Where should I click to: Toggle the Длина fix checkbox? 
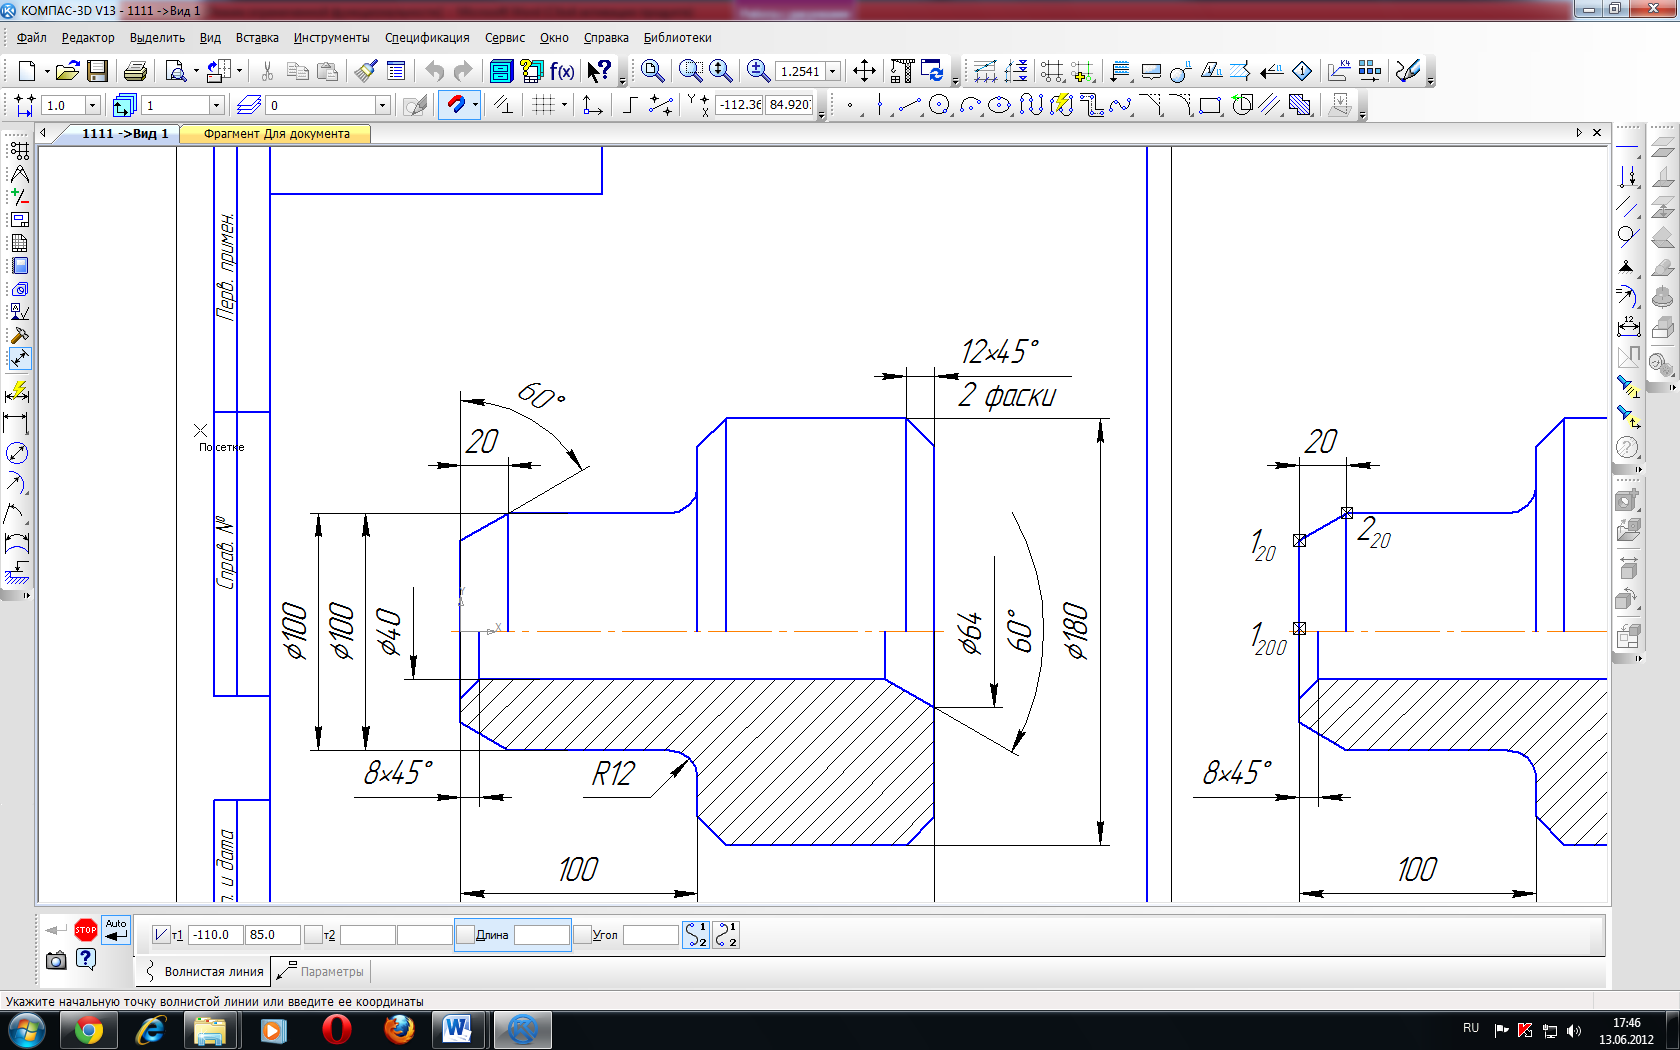point(465,935)
